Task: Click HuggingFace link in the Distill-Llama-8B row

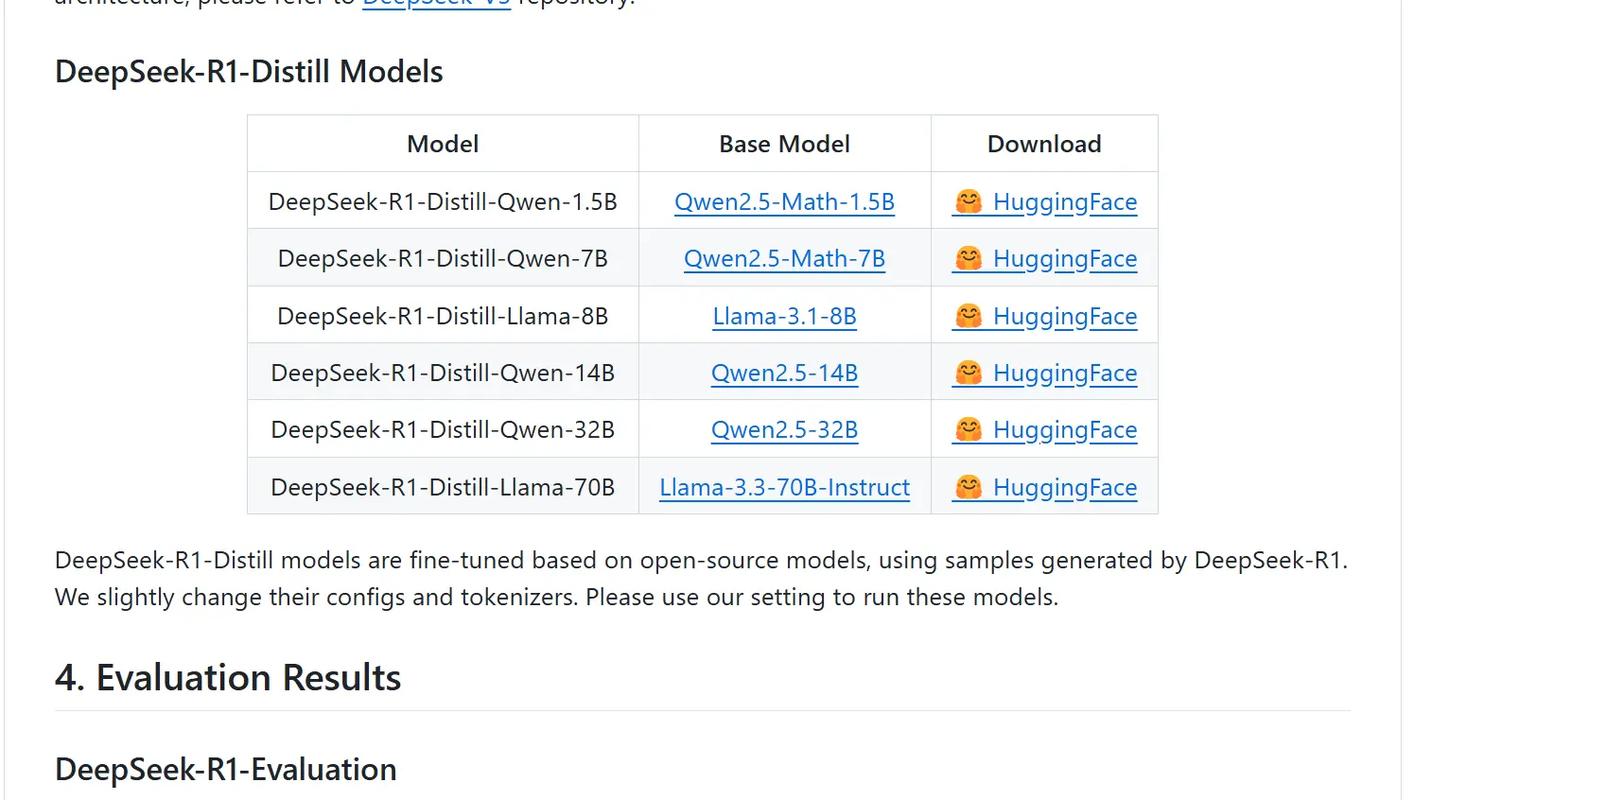Action: [x=1044, y=316]
